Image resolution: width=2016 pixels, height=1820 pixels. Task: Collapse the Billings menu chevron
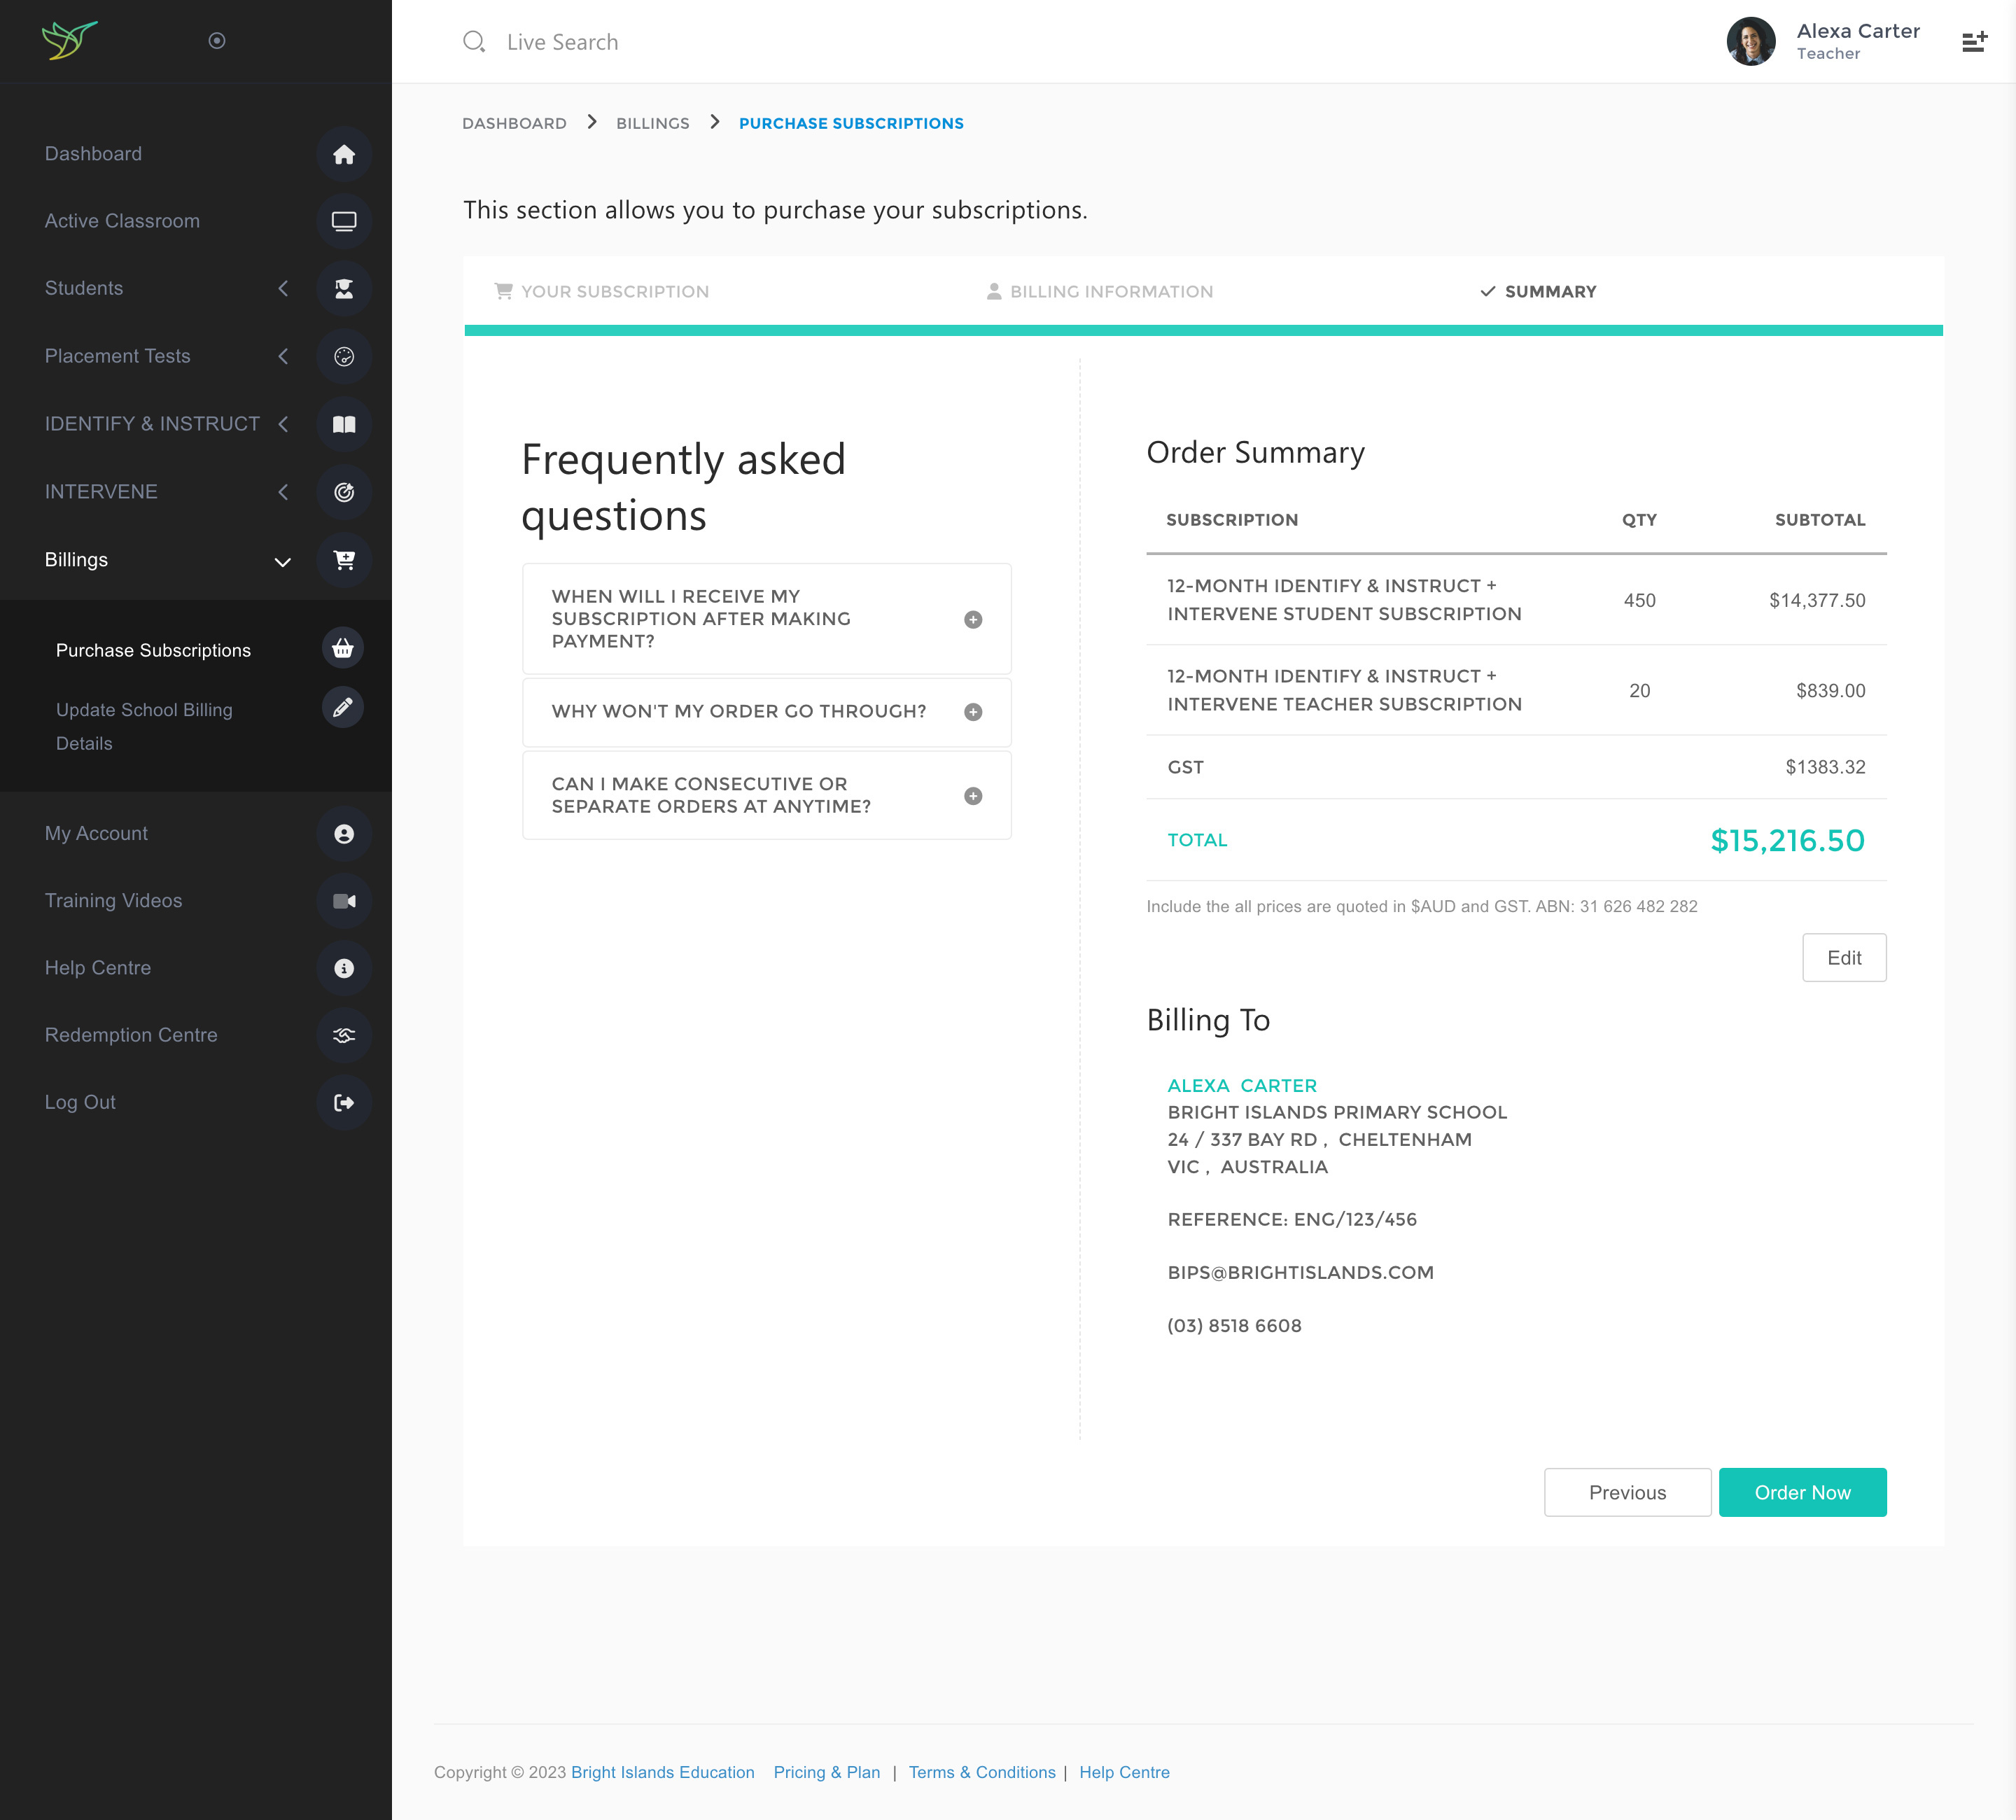pyautogui.click(x=283, y=562)
